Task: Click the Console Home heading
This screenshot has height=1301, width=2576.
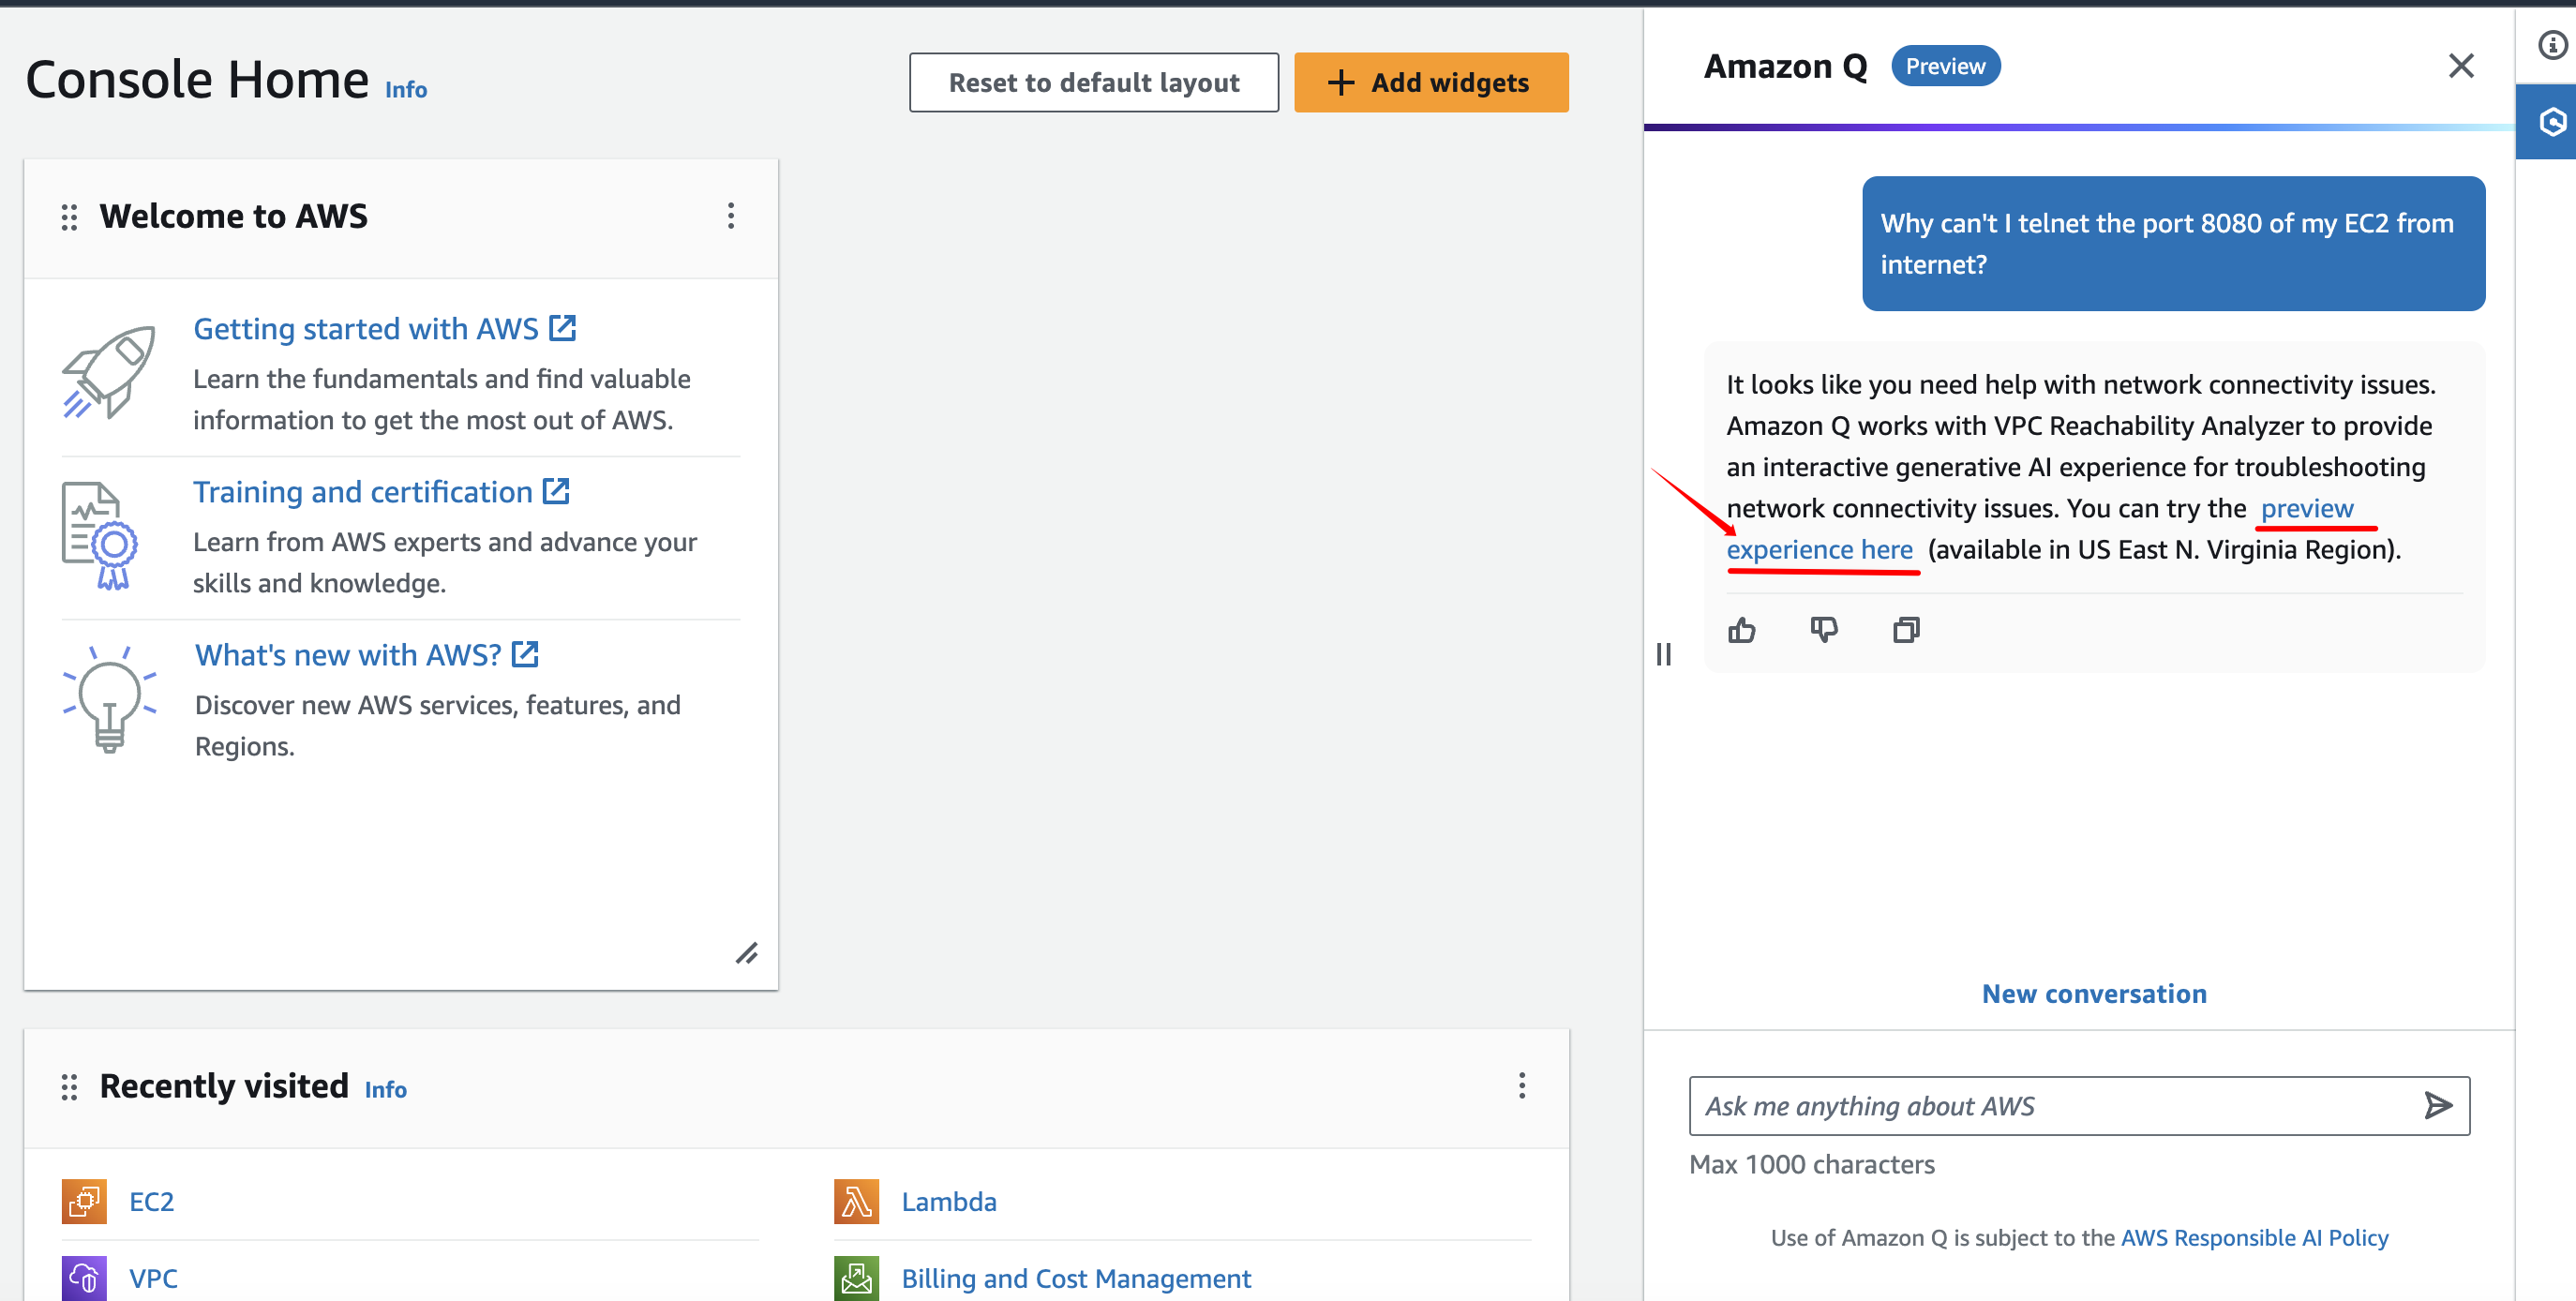Action: click(197, 80)
